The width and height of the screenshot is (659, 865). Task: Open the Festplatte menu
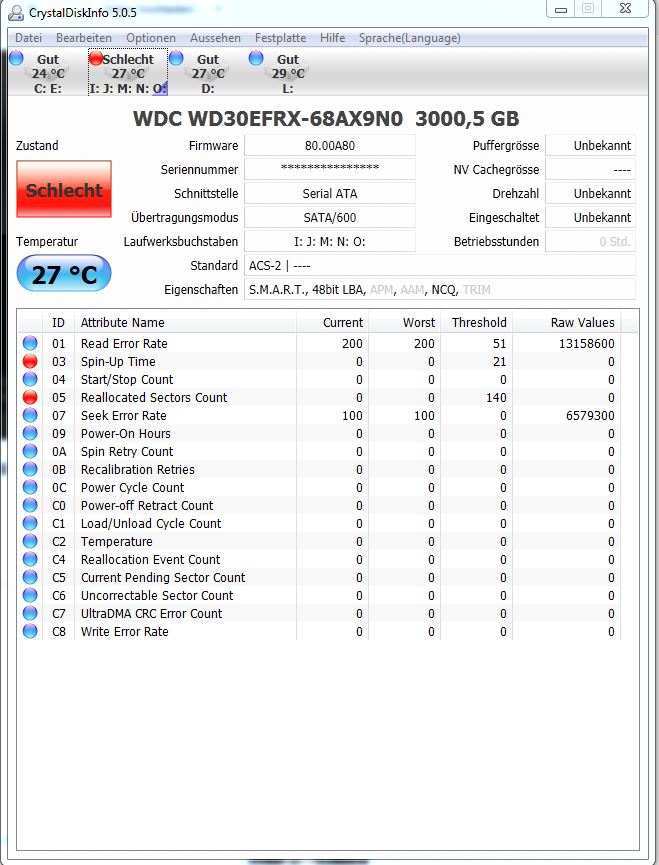point(280,38)
